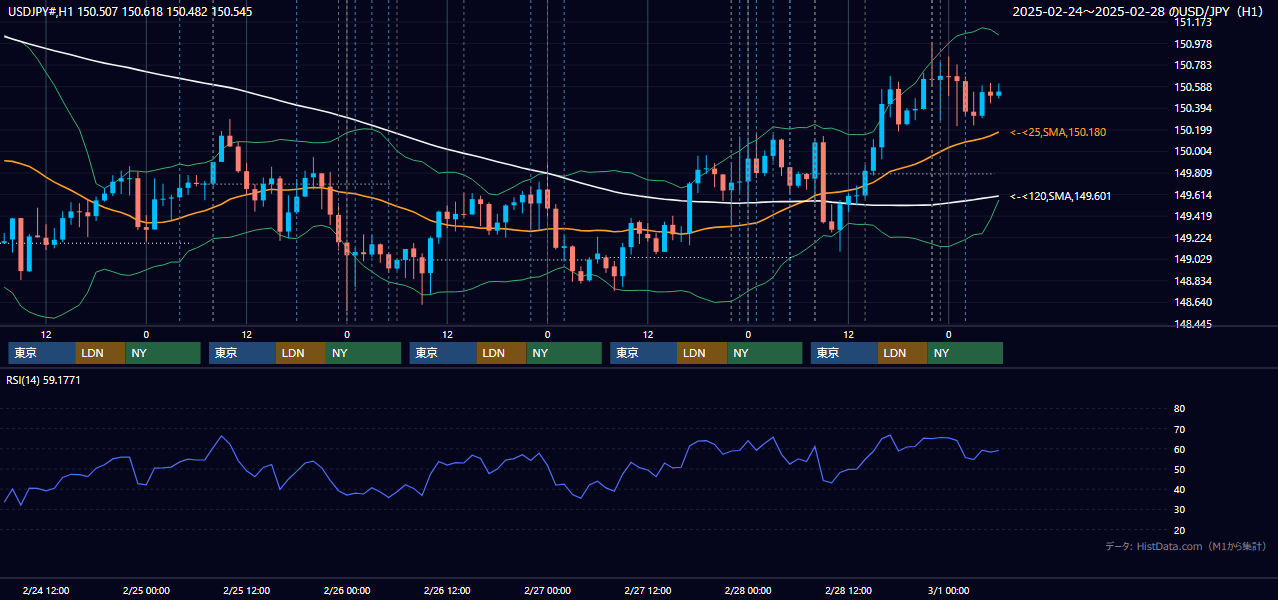1278x600 pixels.
Task: Click the 151.173 price axis label
Action: tap(1193, 22)
